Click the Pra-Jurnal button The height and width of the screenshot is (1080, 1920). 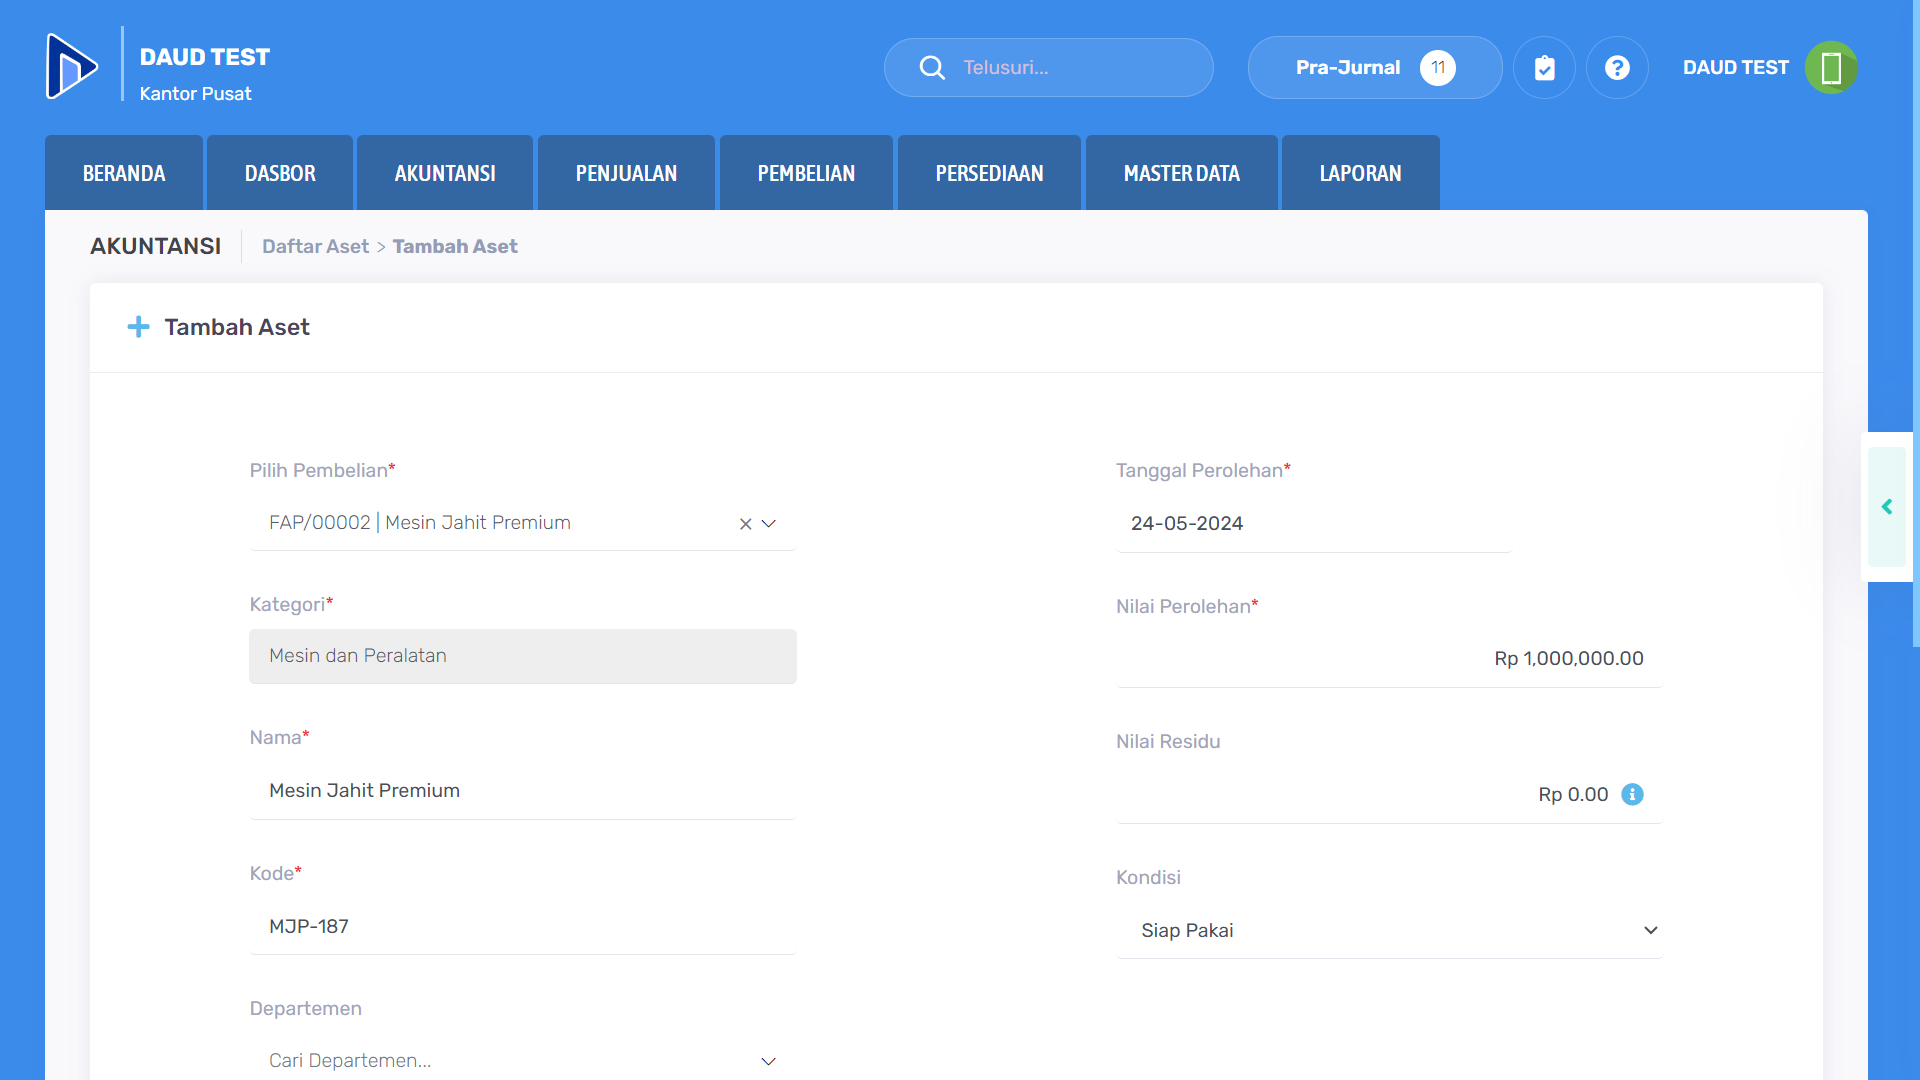(x=1375, y=67)
